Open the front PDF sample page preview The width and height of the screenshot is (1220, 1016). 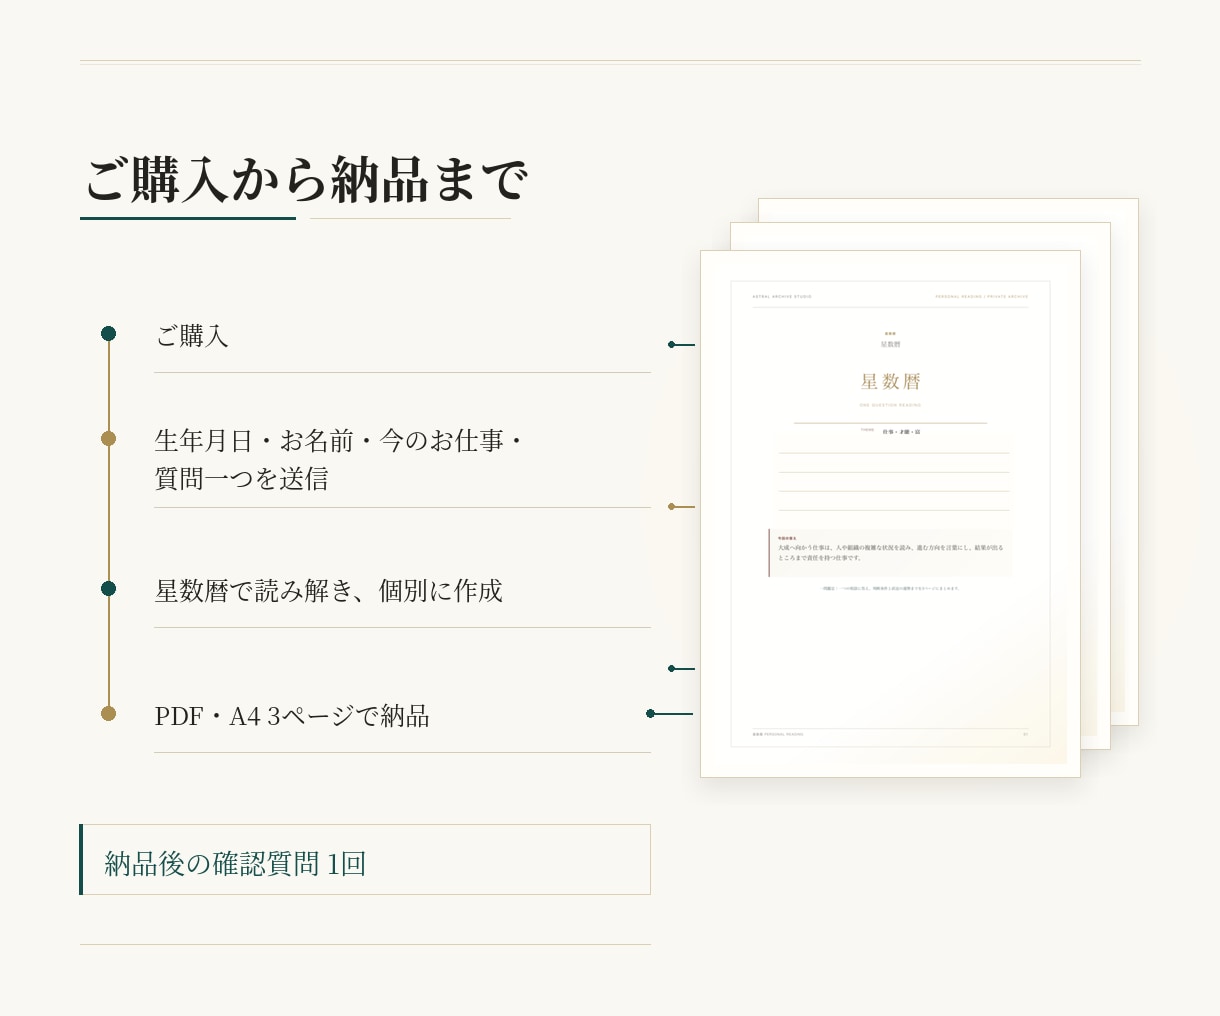point(890,514)
